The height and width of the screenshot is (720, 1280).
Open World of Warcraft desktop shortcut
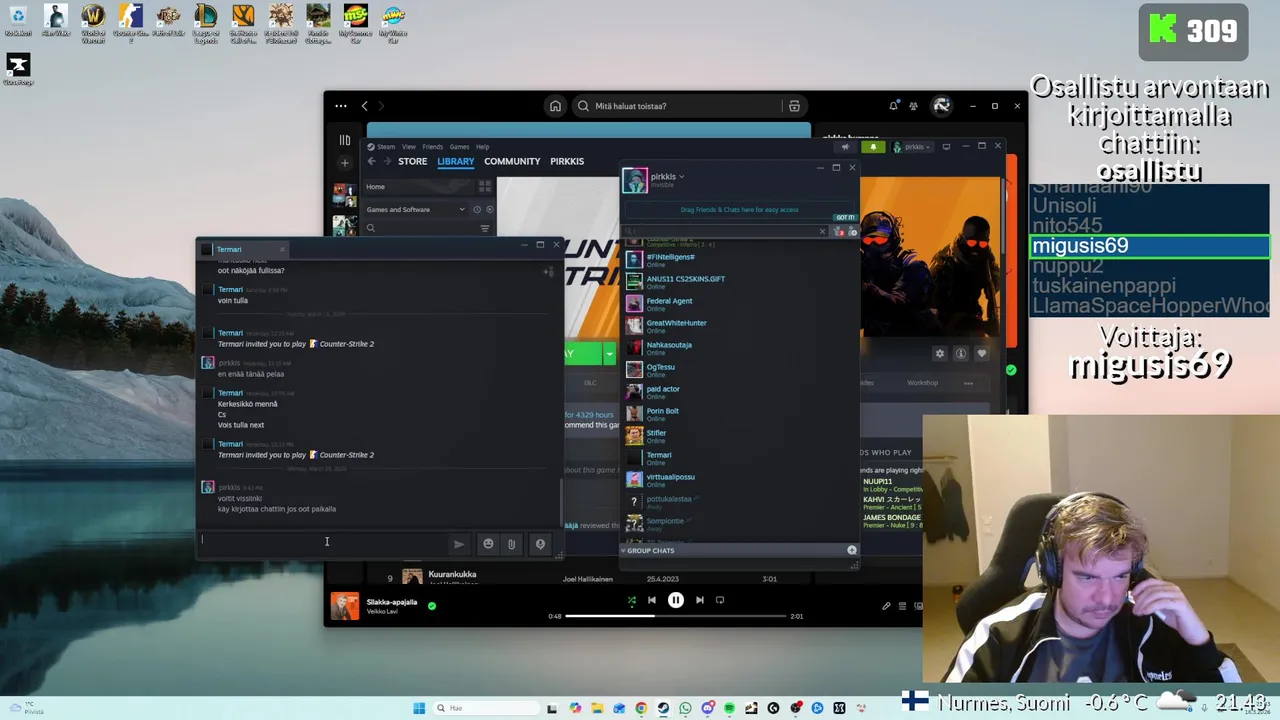(x=93, y=22)
